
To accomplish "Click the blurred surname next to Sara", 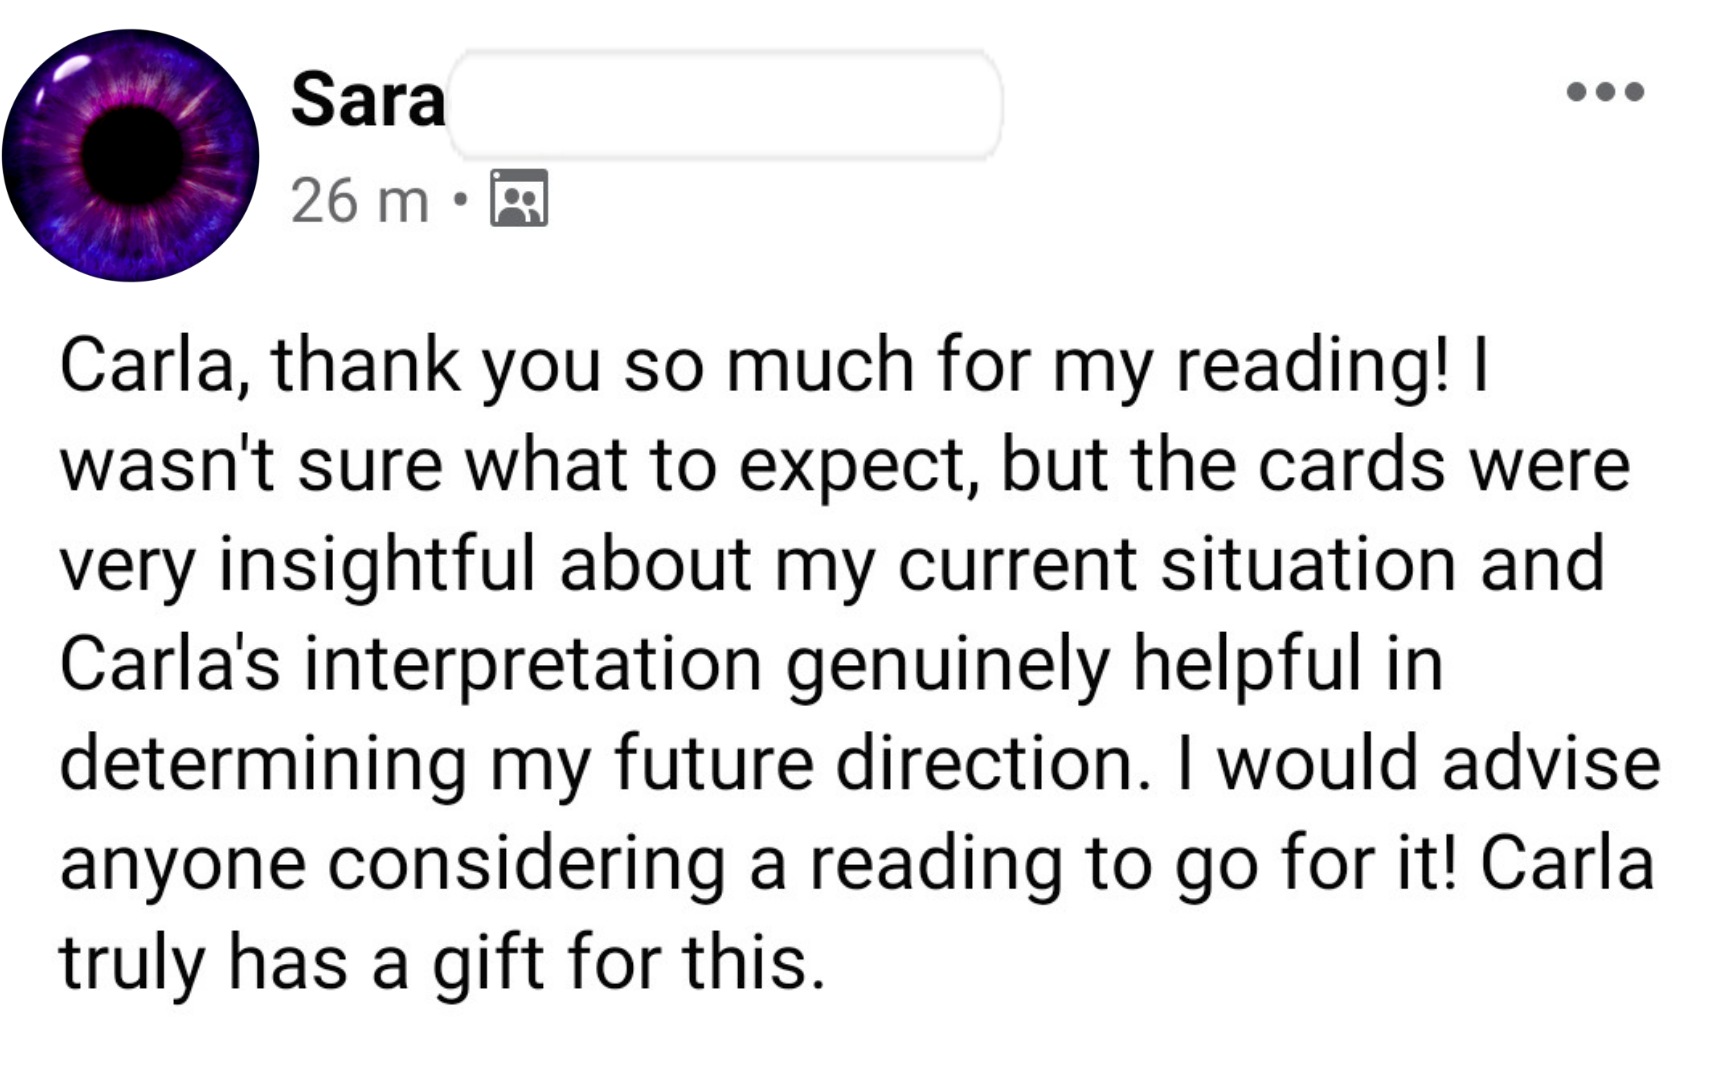I will [x=725, y=104].
